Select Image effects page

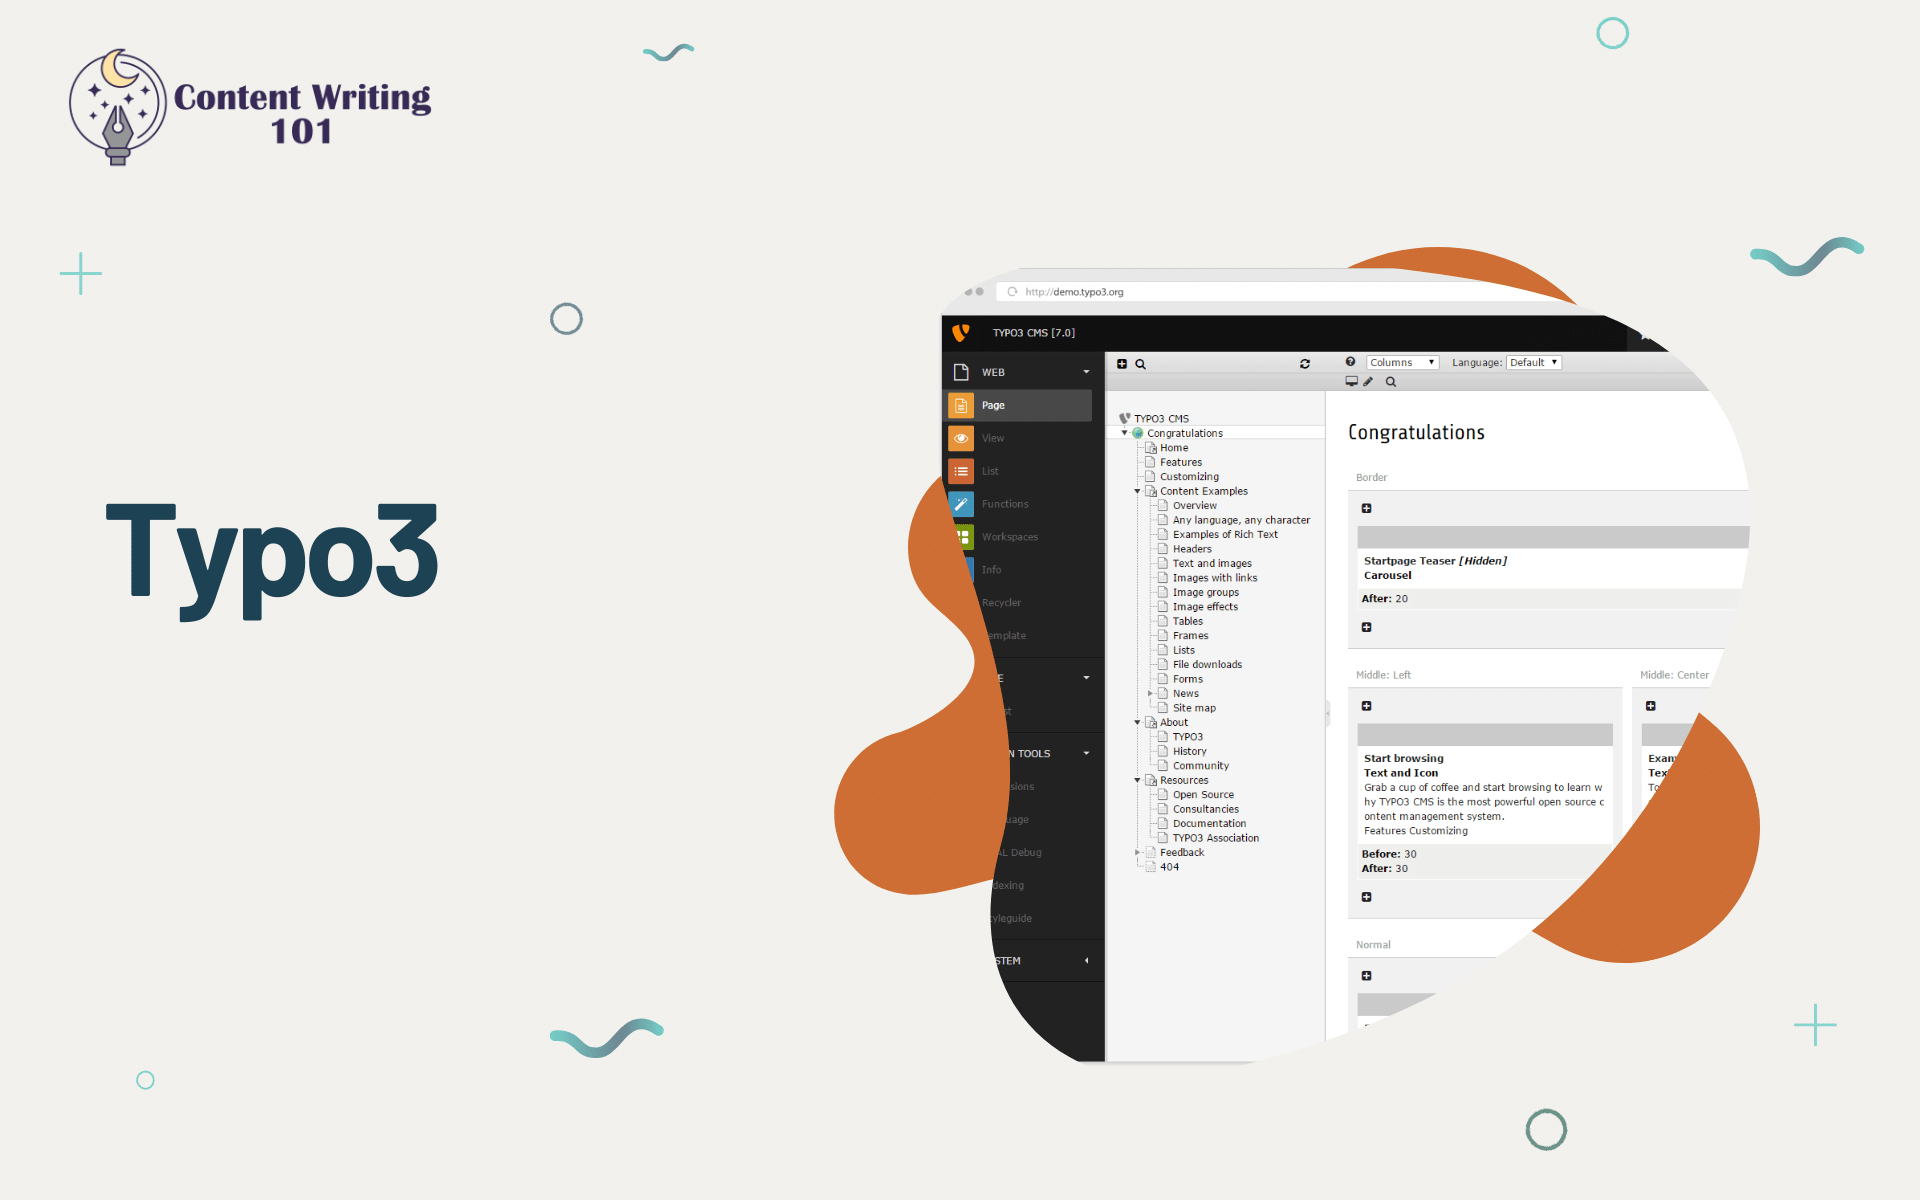(1205, 607)
